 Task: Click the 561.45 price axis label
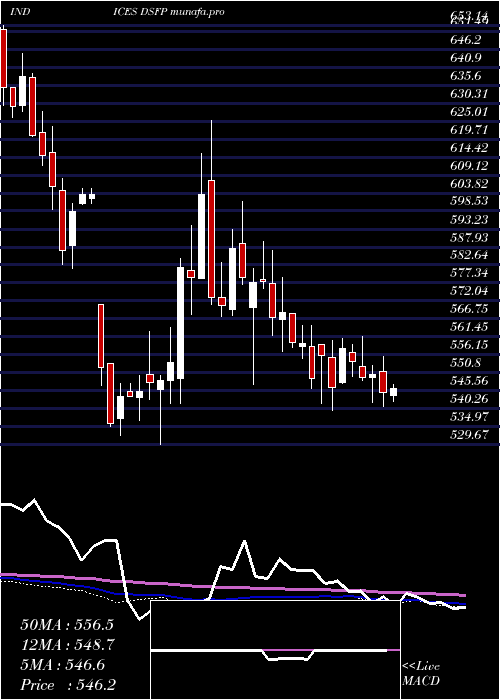click(x=469, y=327)
